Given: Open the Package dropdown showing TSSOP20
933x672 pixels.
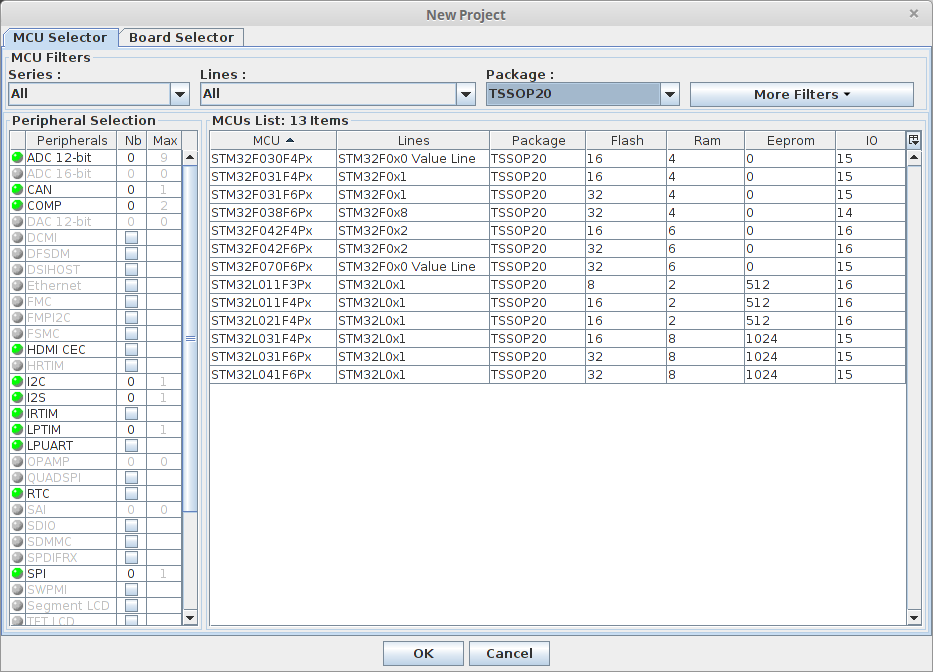Looking at the screenshot, I should [670, 94].
